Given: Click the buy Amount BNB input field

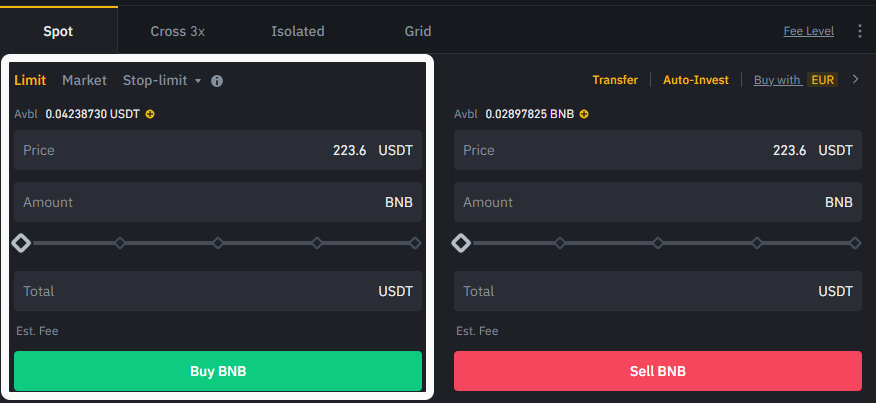Looking at the screenshot, I should [x=218, y=202].
